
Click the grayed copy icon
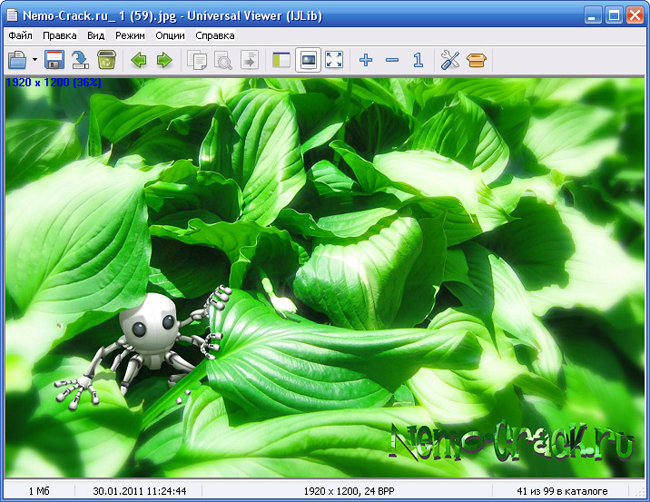pos(197,60)
